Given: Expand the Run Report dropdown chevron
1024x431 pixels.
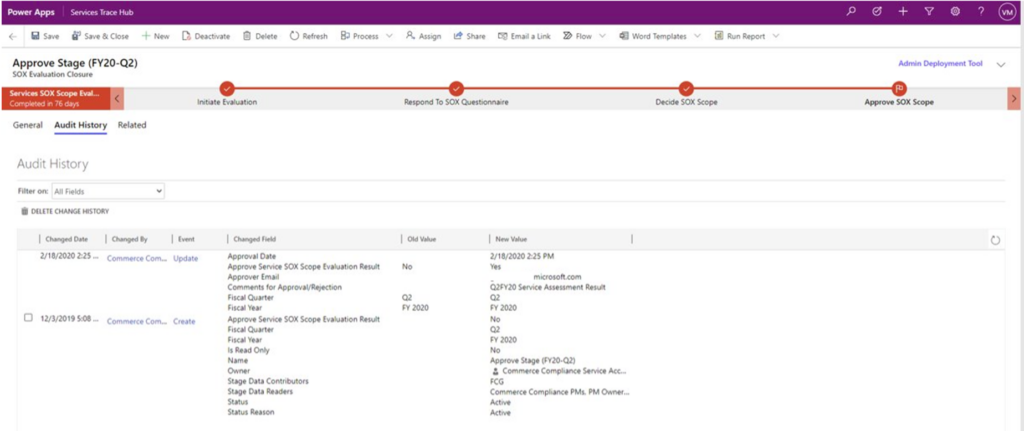Looking at the screenshot, I should tap(776, 37).
